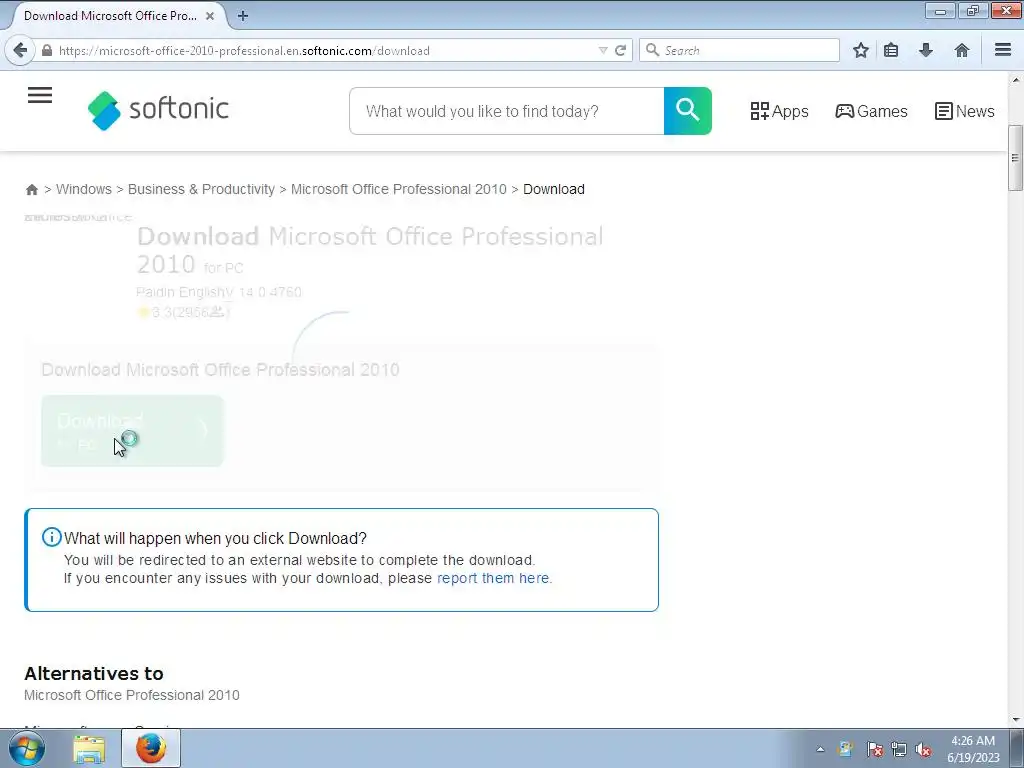1024x768 pixels.
Task: Open the Firefox main menu
Action: [1003, 50]
